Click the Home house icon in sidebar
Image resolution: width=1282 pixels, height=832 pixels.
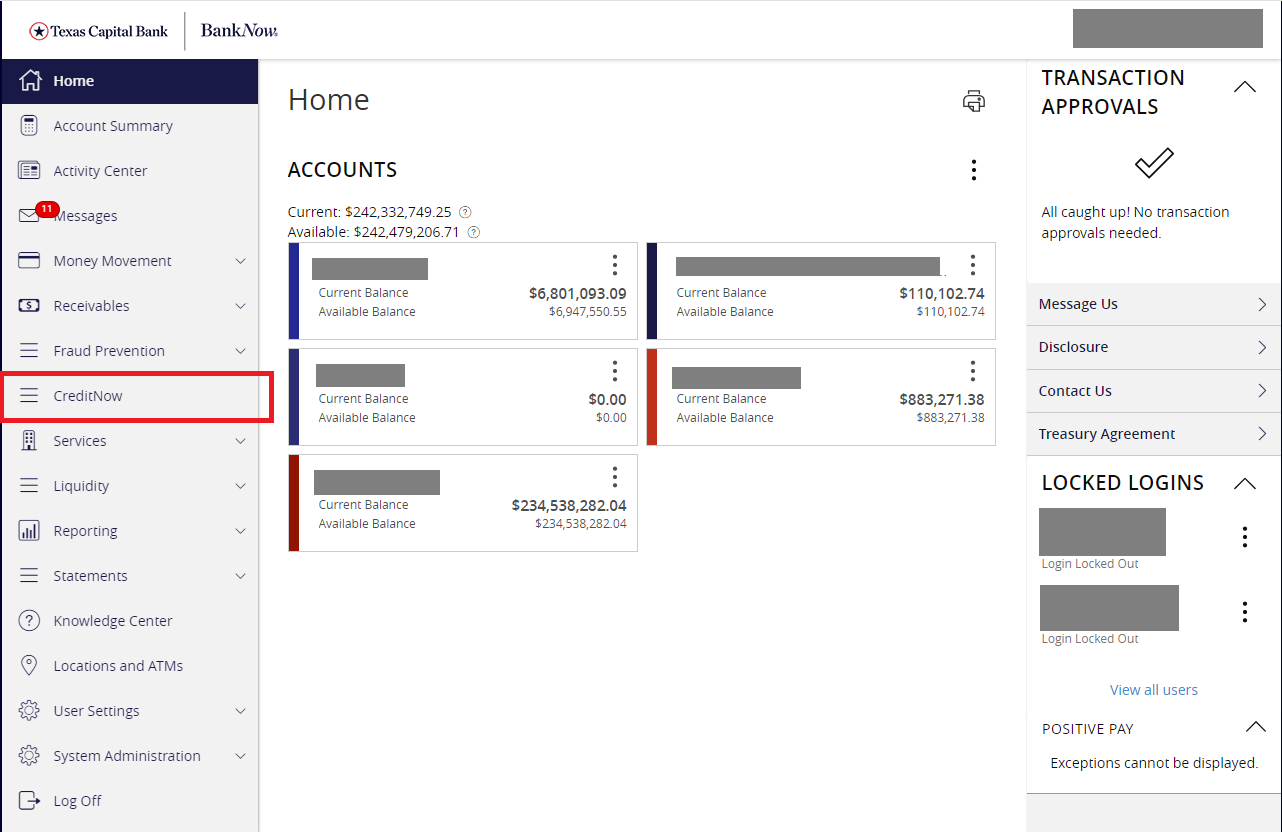pos(30,81)
